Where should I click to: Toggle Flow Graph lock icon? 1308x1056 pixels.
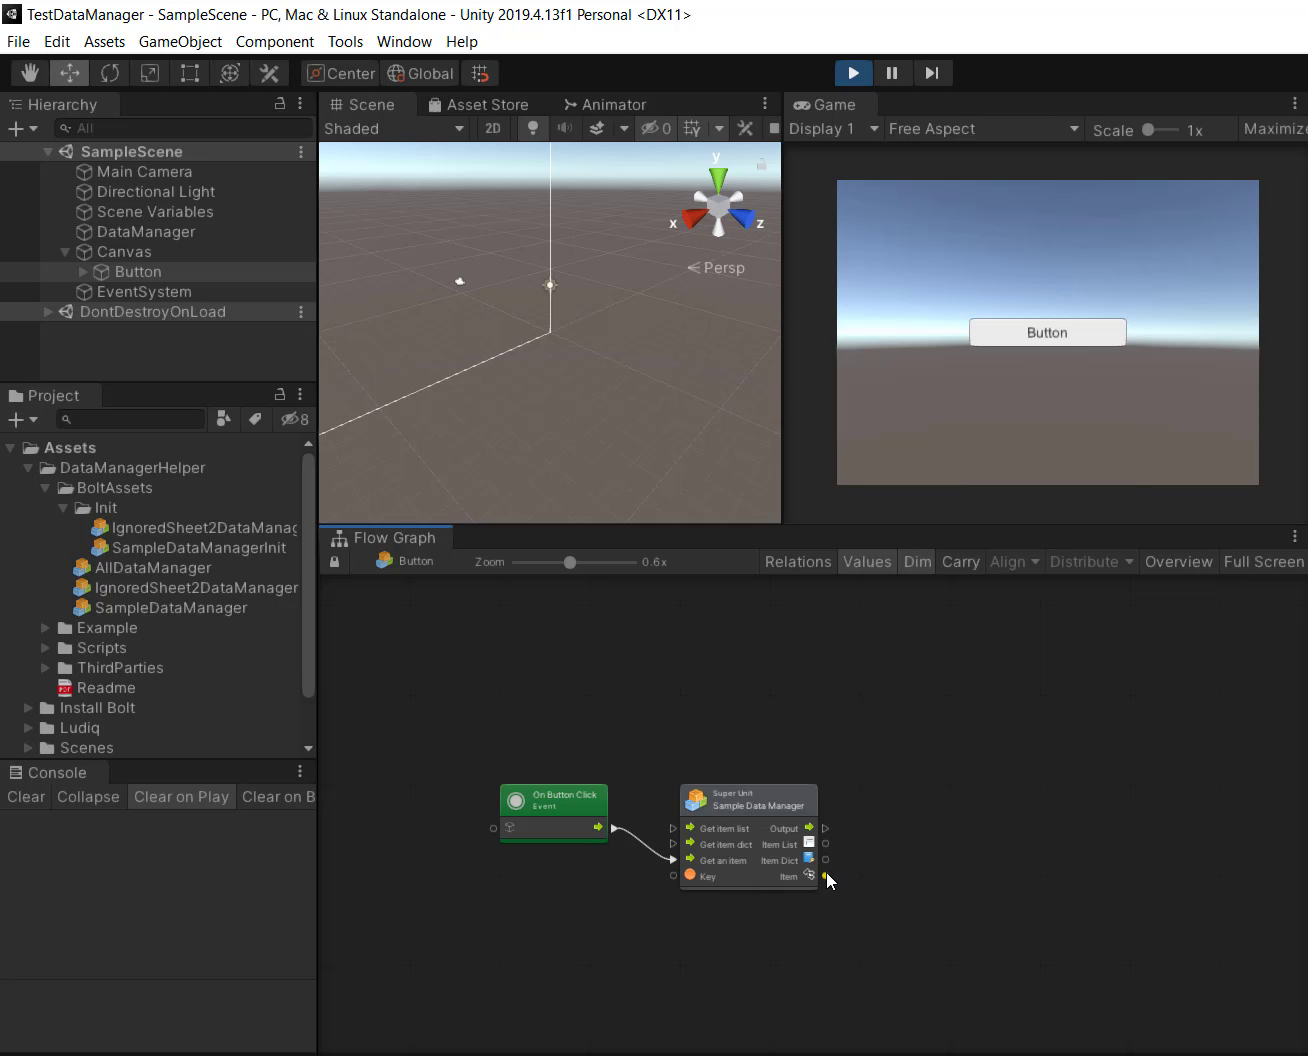pos(334,561)
